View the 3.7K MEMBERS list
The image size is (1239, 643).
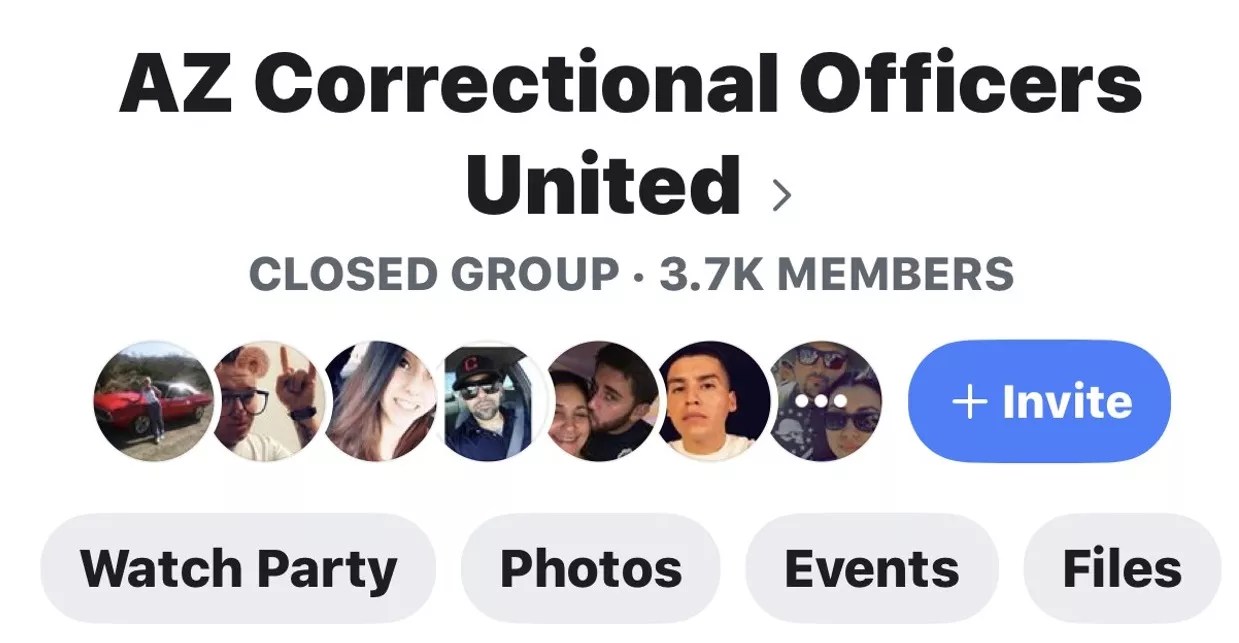[x=836, y=274]
